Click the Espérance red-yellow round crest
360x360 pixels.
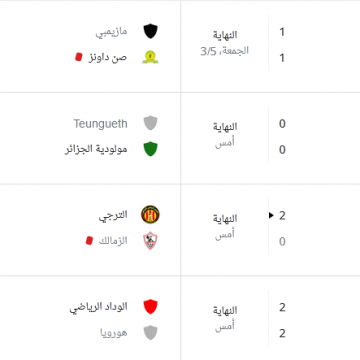pos(150,215)
